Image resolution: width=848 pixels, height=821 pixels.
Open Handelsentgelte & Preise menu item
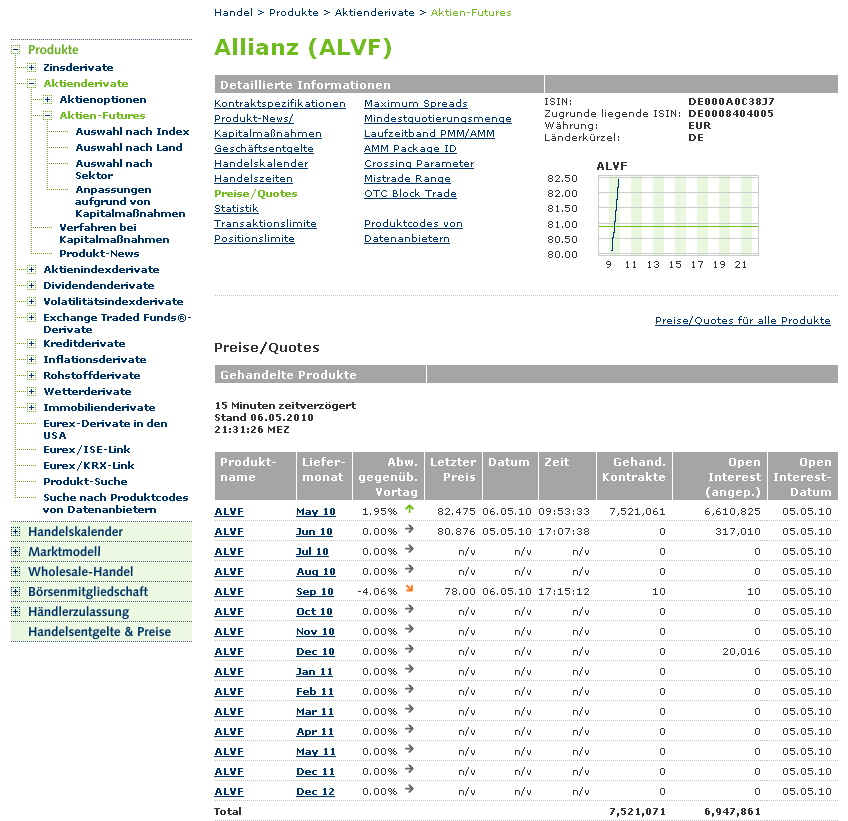pyautogui.click(x=99, y=632)
